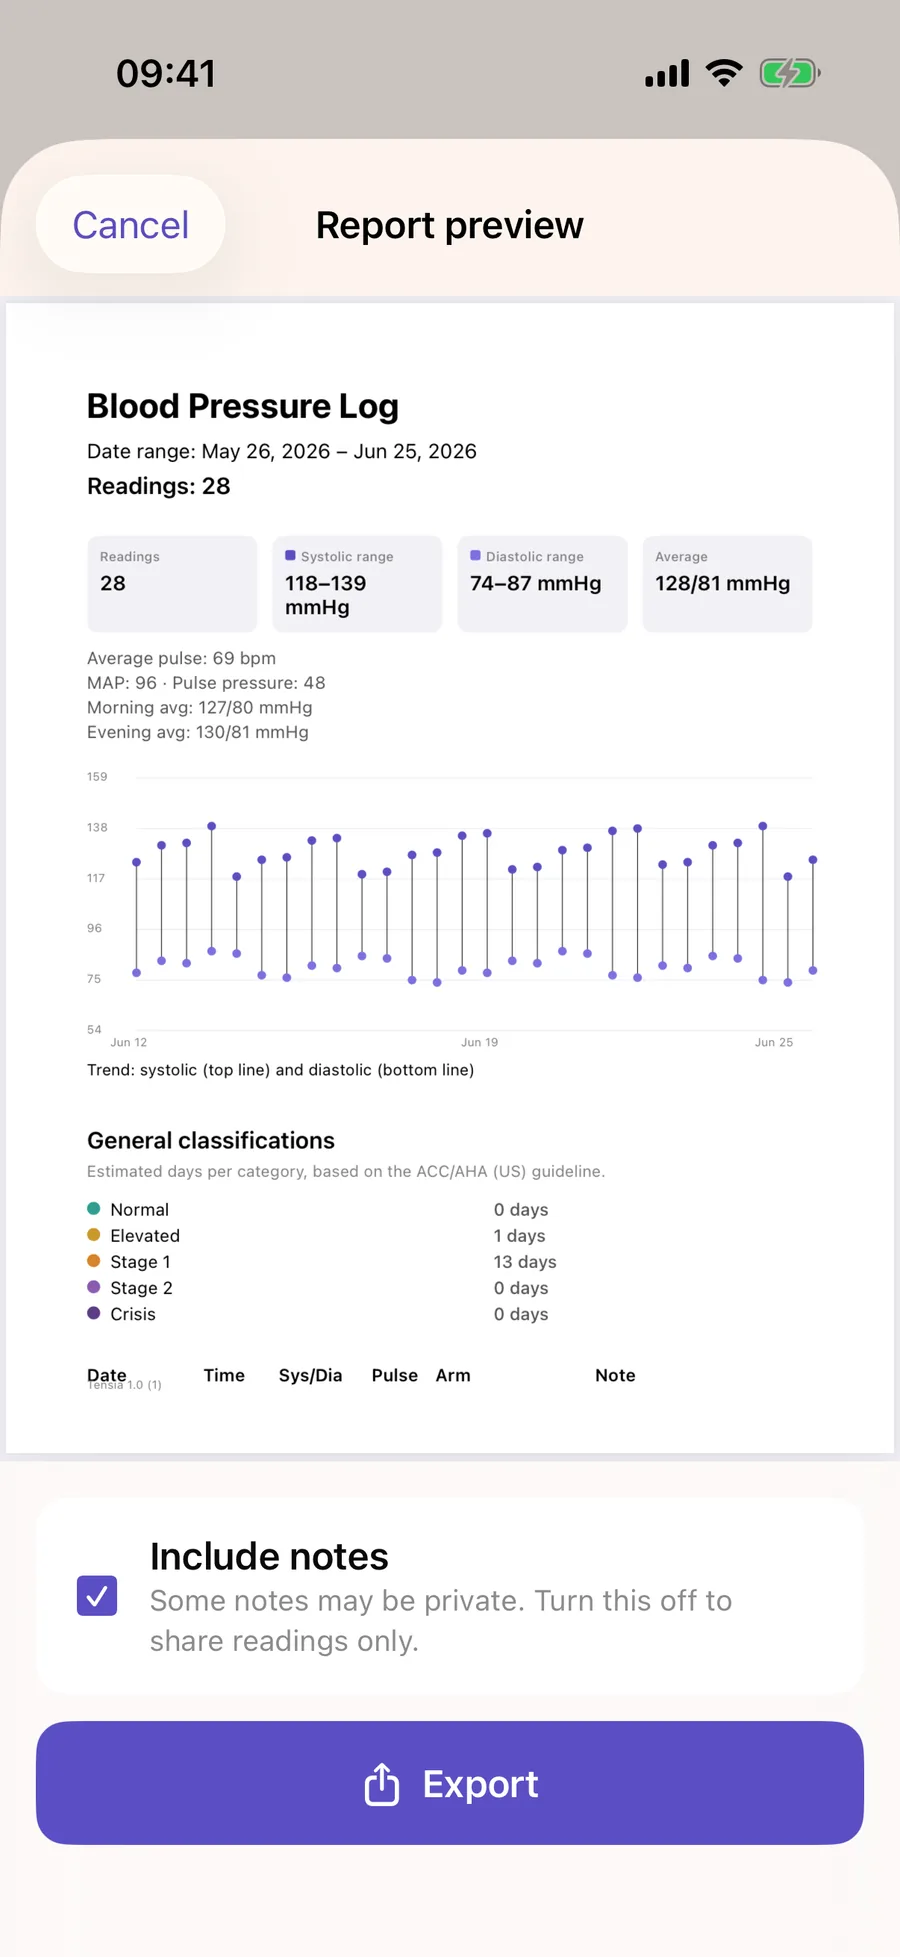This screenshot has height=1957, width=900.
Task: Tap the Average pulse: 69 bpm line
Action: (181, 658)
